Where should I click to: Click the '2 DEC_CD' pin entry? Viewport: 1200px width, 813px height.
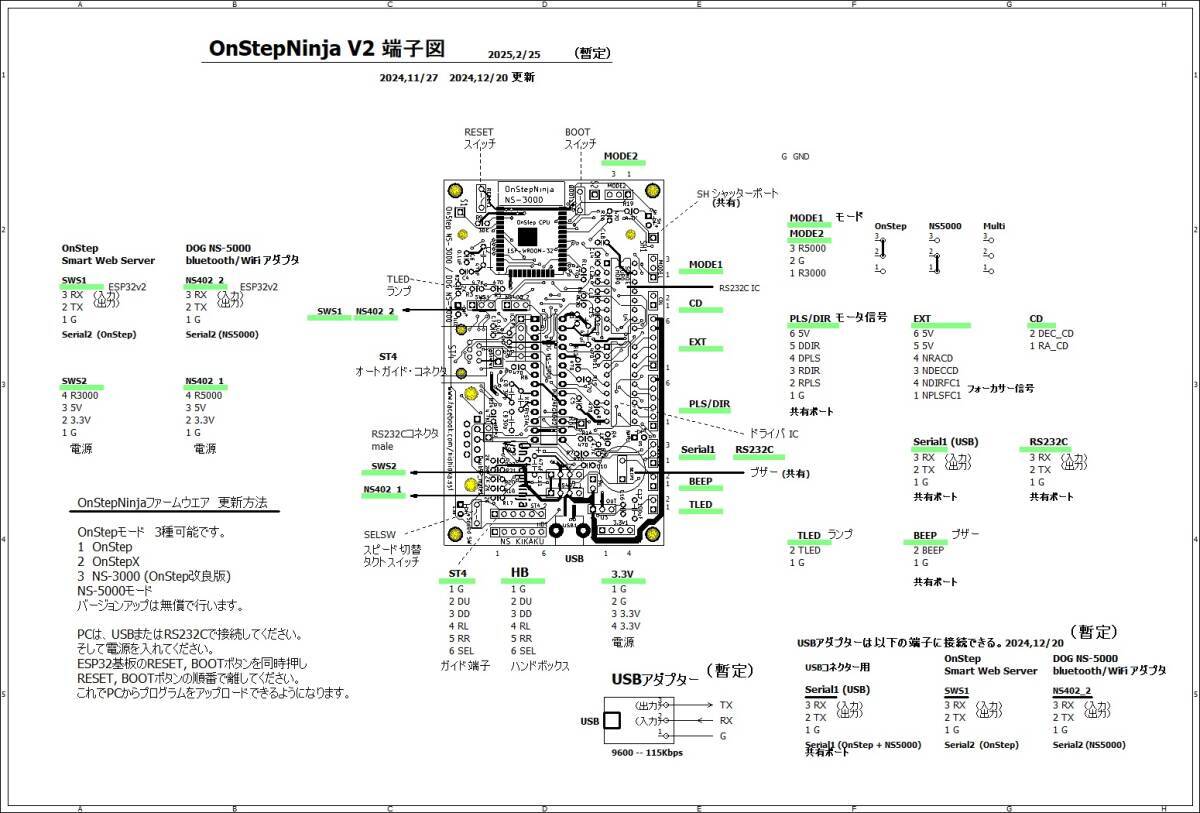pyautogui.click(x=1051, y=333)
